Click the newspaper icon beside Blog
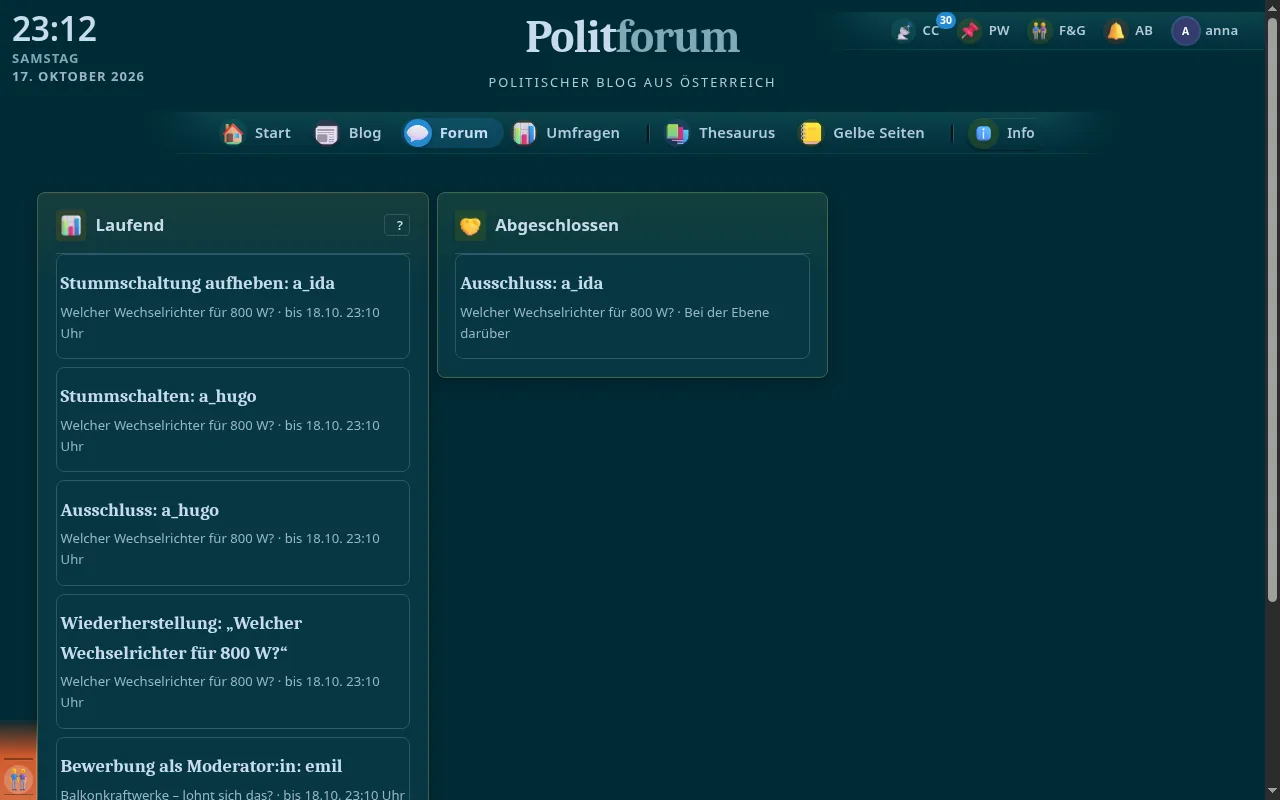 327,133
